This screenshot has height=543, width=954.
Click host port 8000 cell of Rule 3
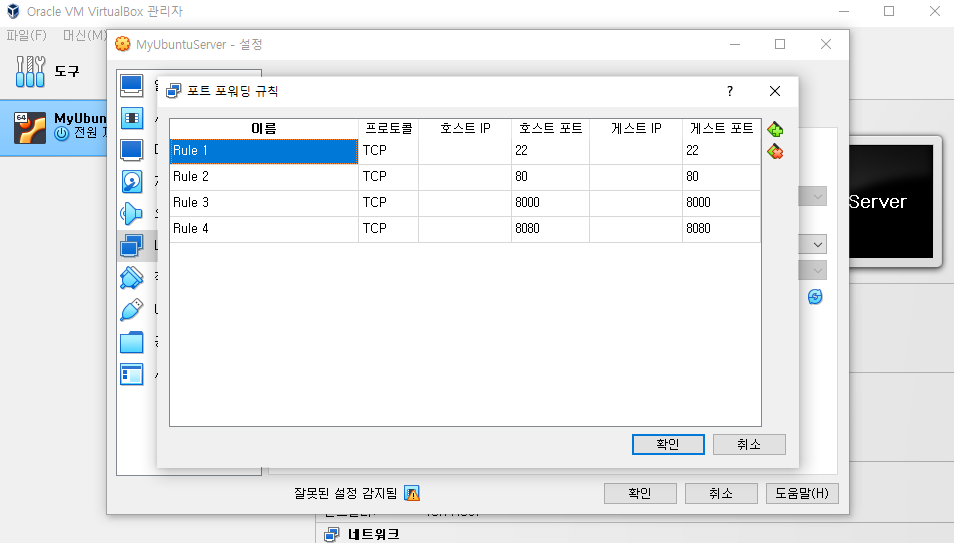click(551, 203)
